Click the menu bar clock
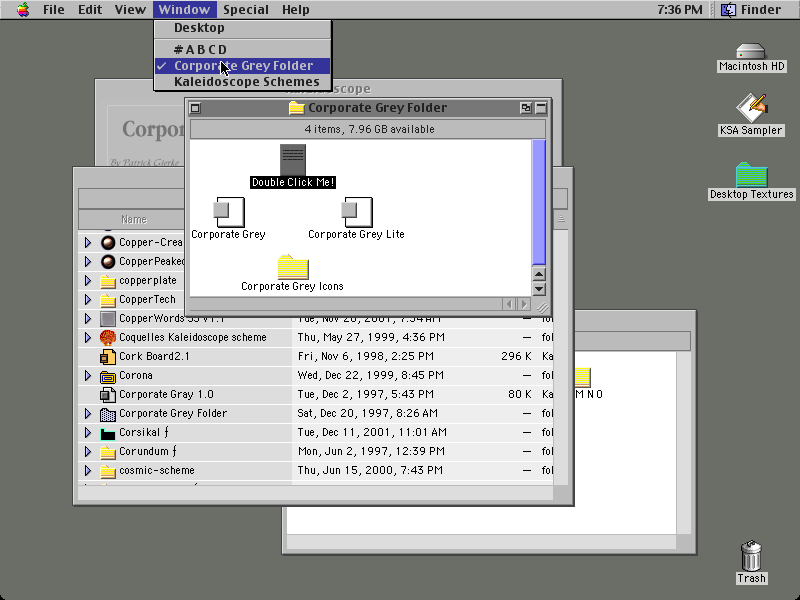Viewport: 800px width, 600px height. (x=680, y=9)
